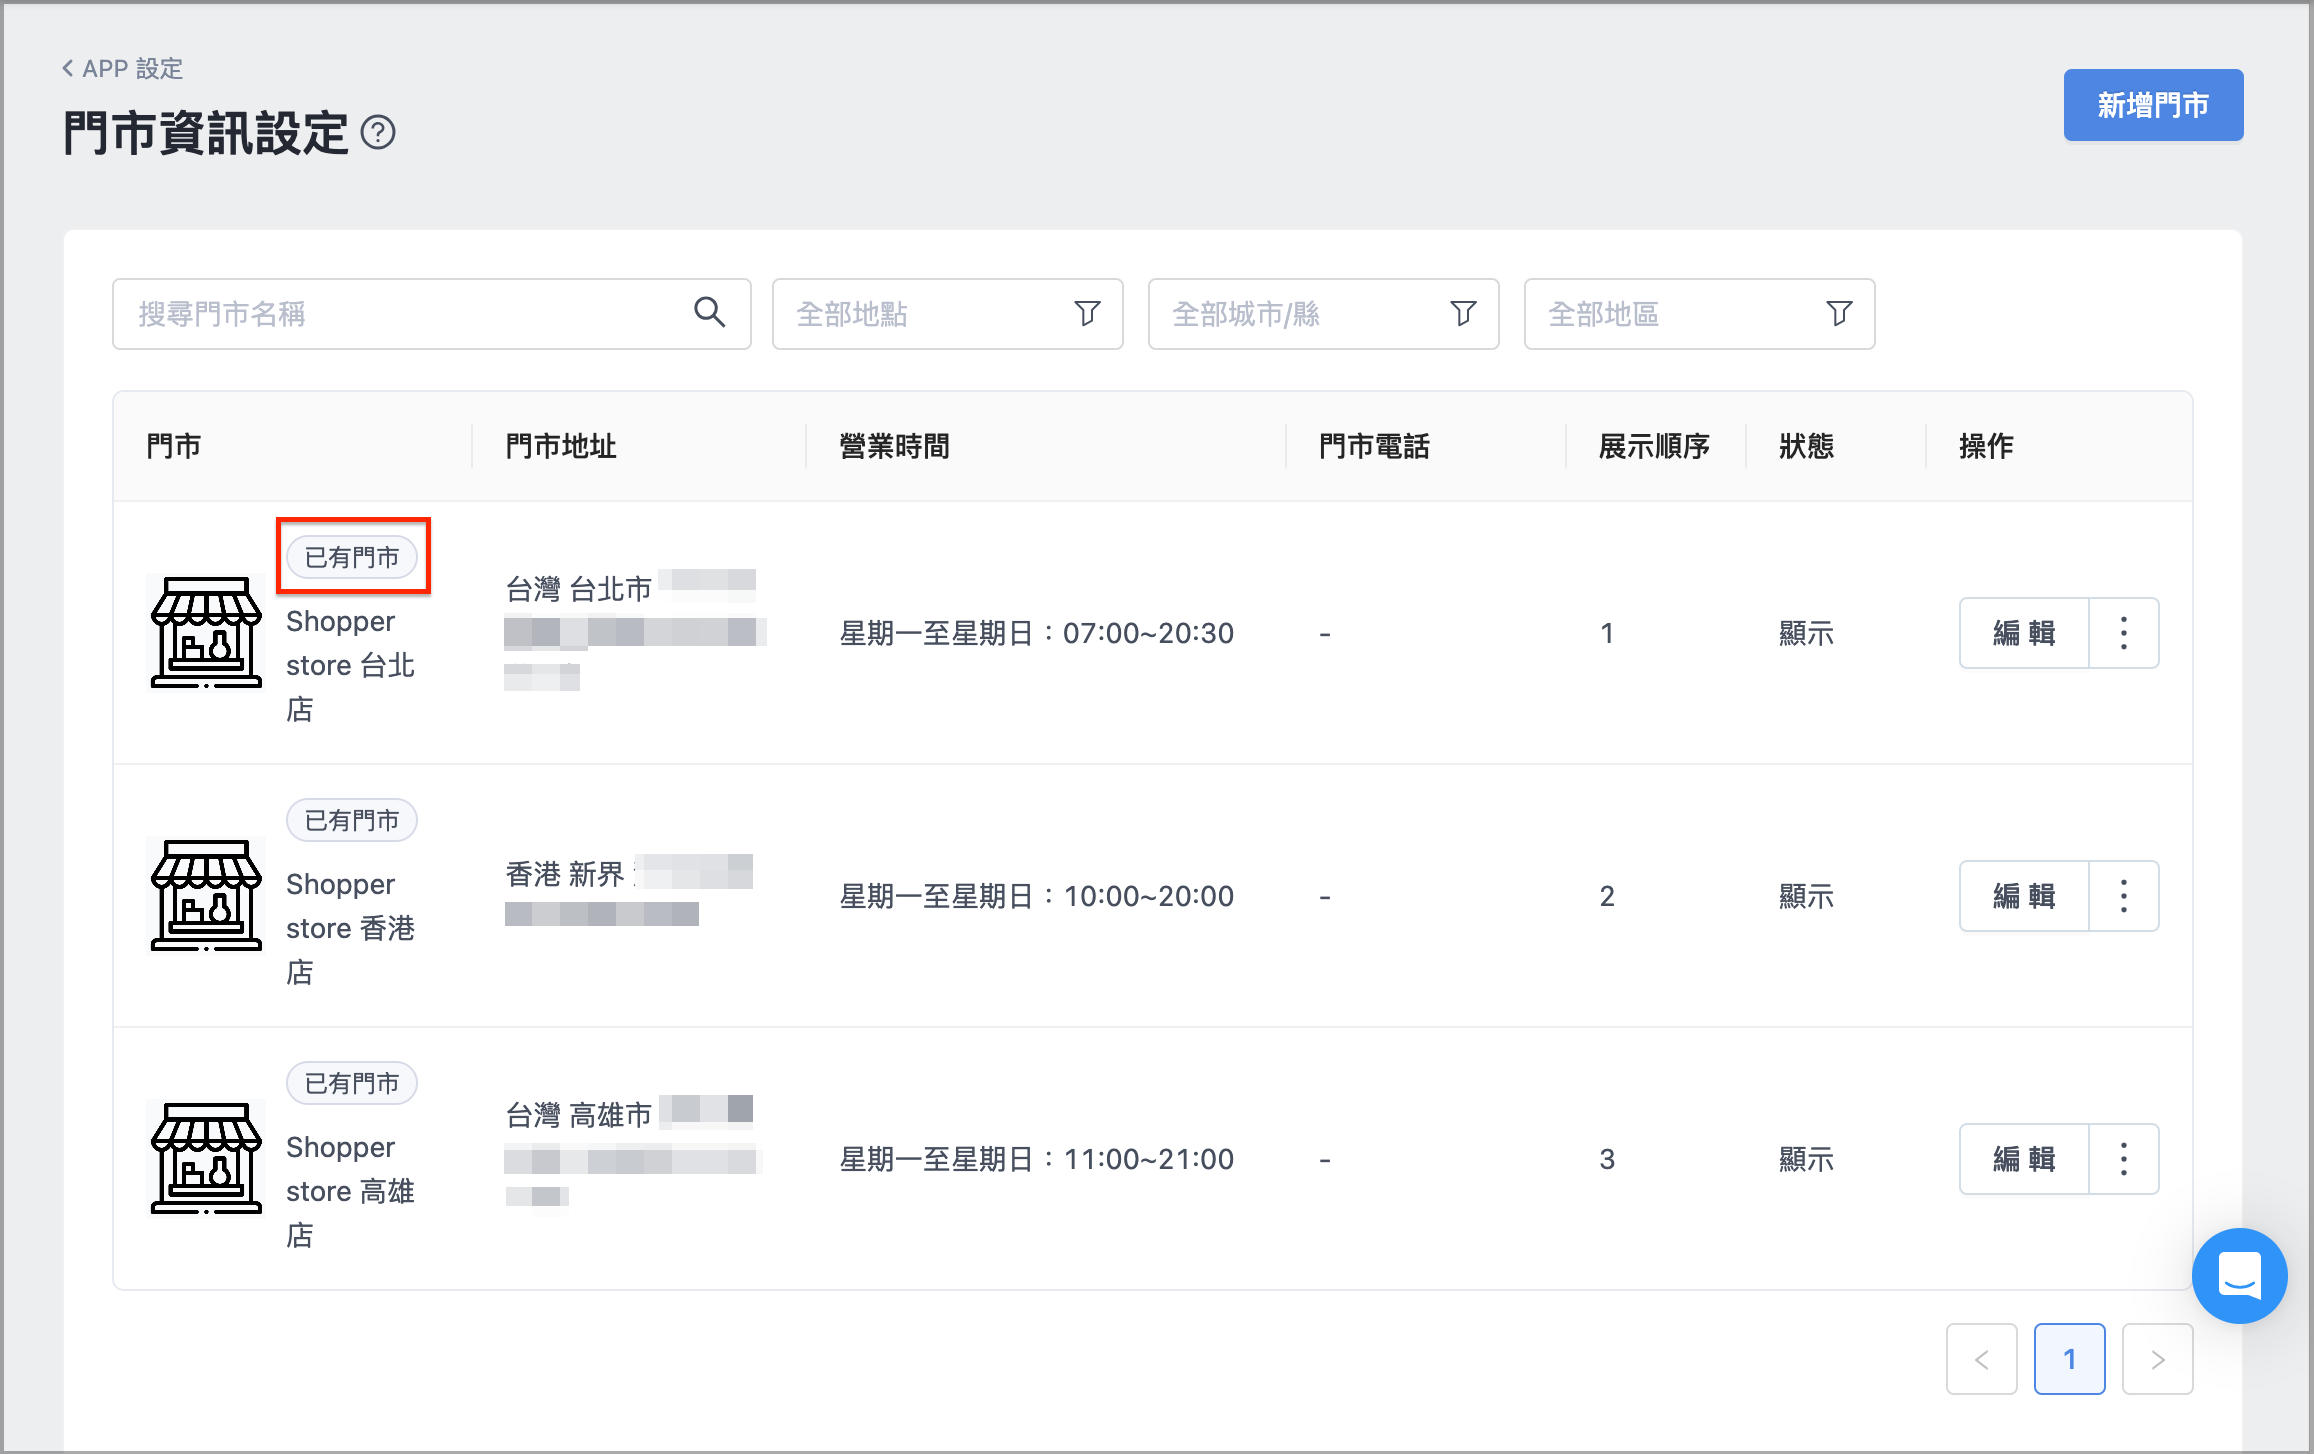Screen dimensions: 2314x1454
Task: Click display order 3
Action: [x=1607, y=1159]
